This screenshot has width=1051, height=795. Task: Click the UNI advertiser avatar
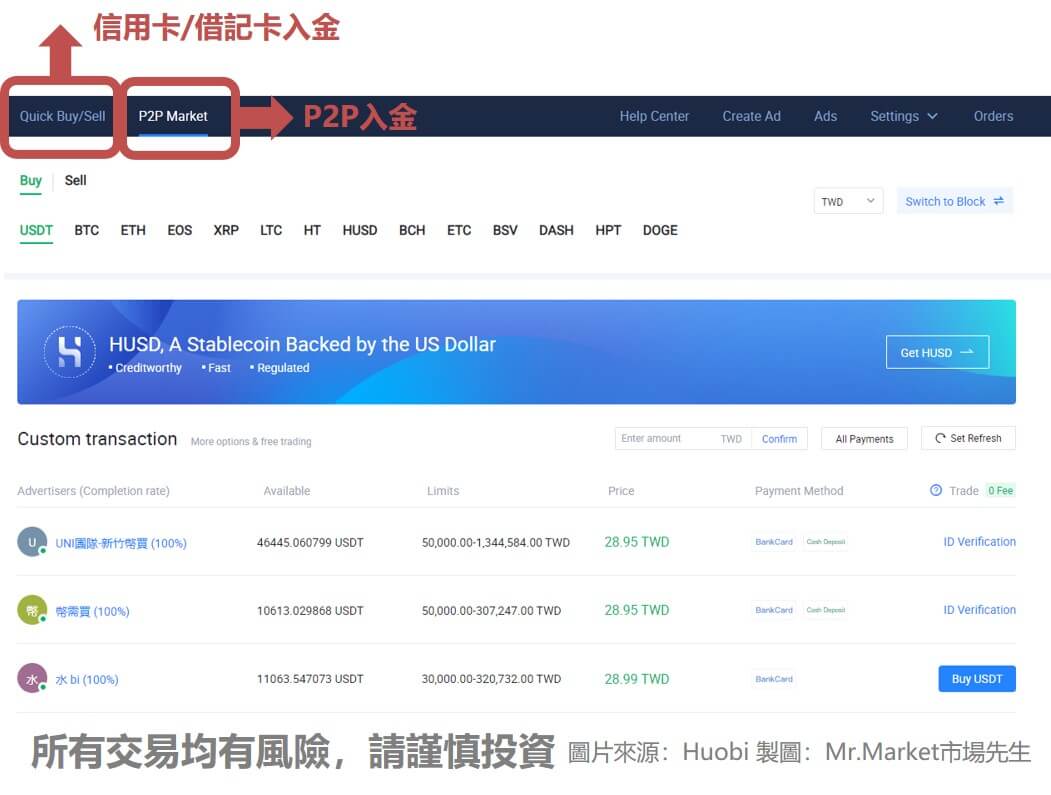point(32,542)
